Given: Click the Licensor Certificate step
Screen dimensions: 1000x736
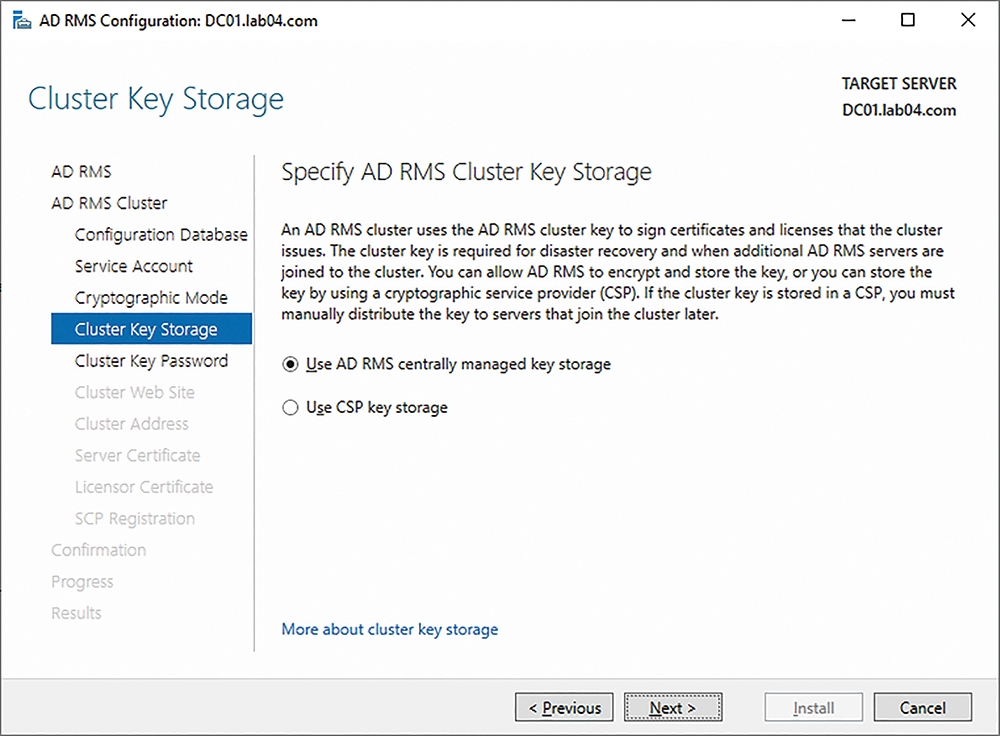Looking at the screenshot, I should point(143,487).
